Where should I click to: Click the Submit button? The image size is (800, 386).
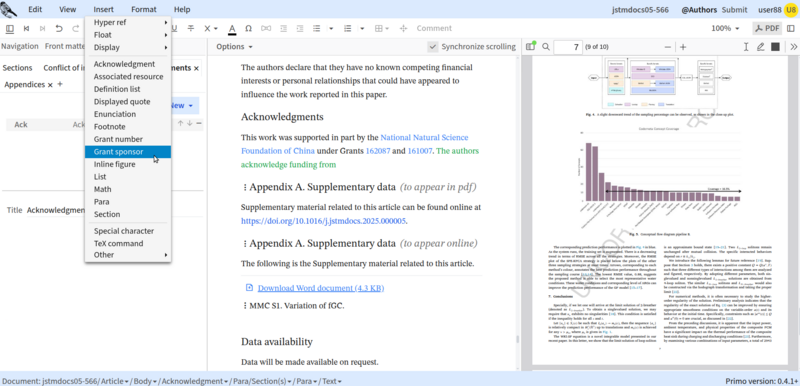tap(734, 9)
